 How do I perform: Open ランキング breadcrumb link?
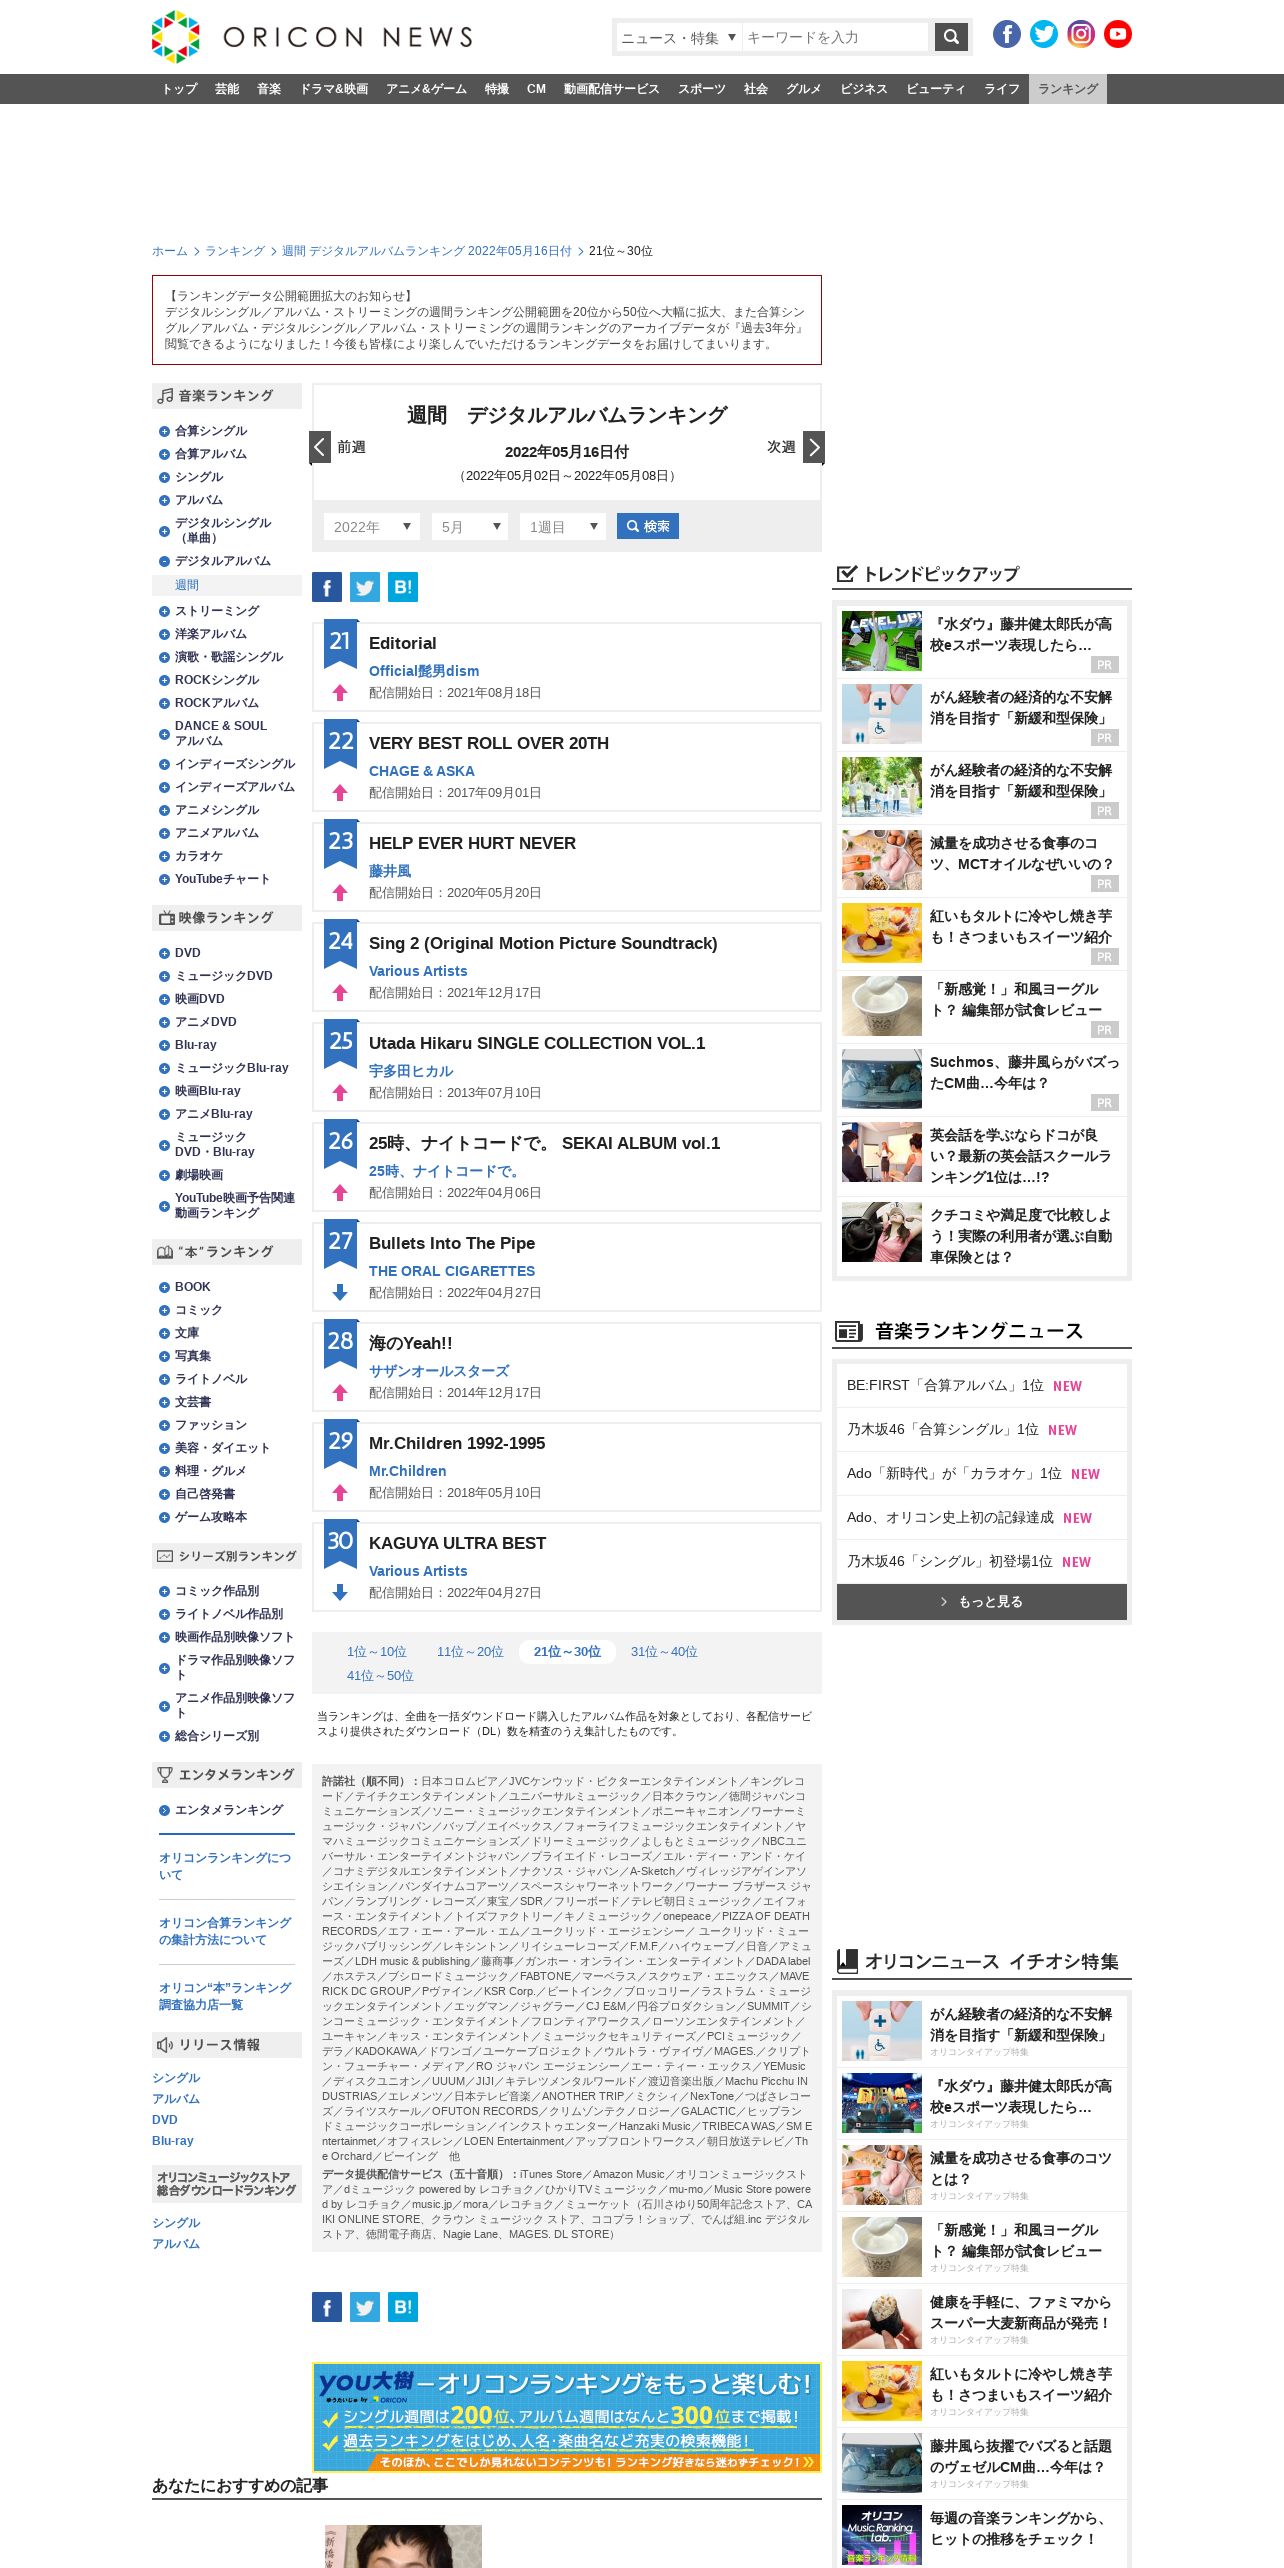click(235, 251)
